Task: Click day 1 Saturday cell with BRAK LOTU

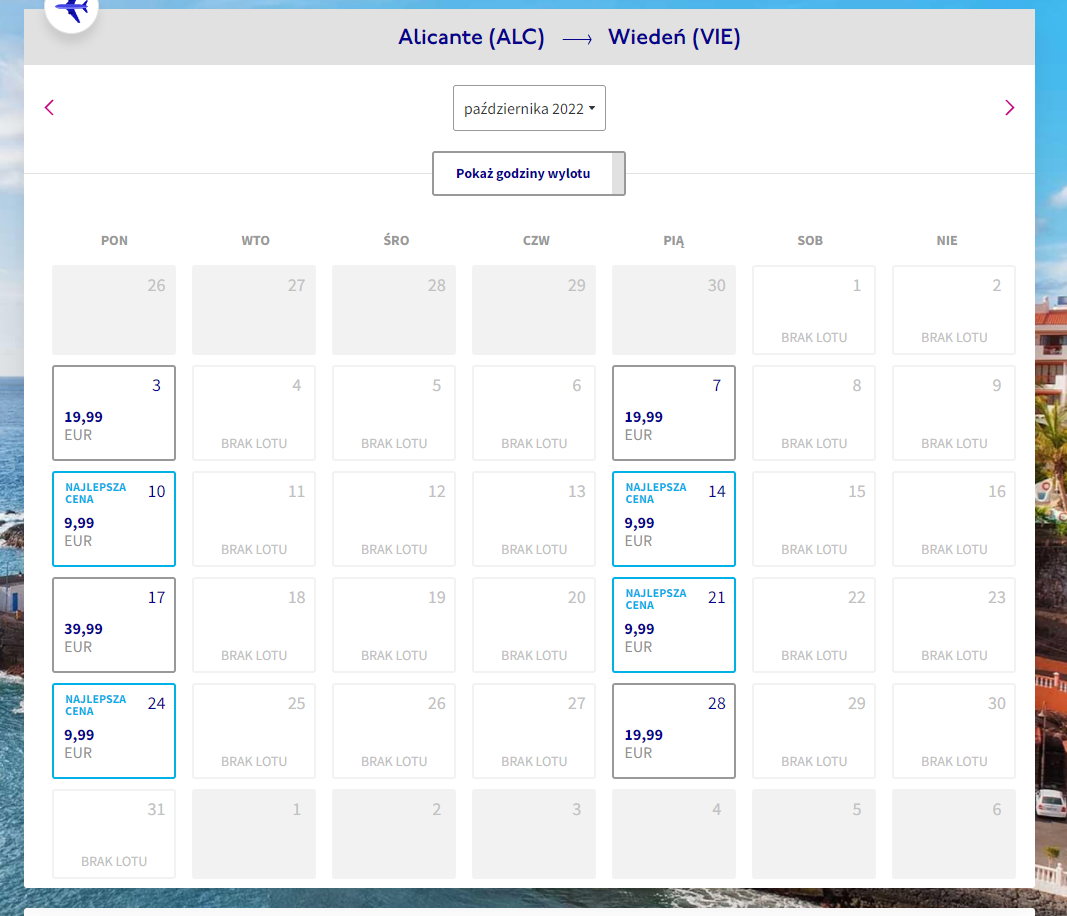Action: 814,310
